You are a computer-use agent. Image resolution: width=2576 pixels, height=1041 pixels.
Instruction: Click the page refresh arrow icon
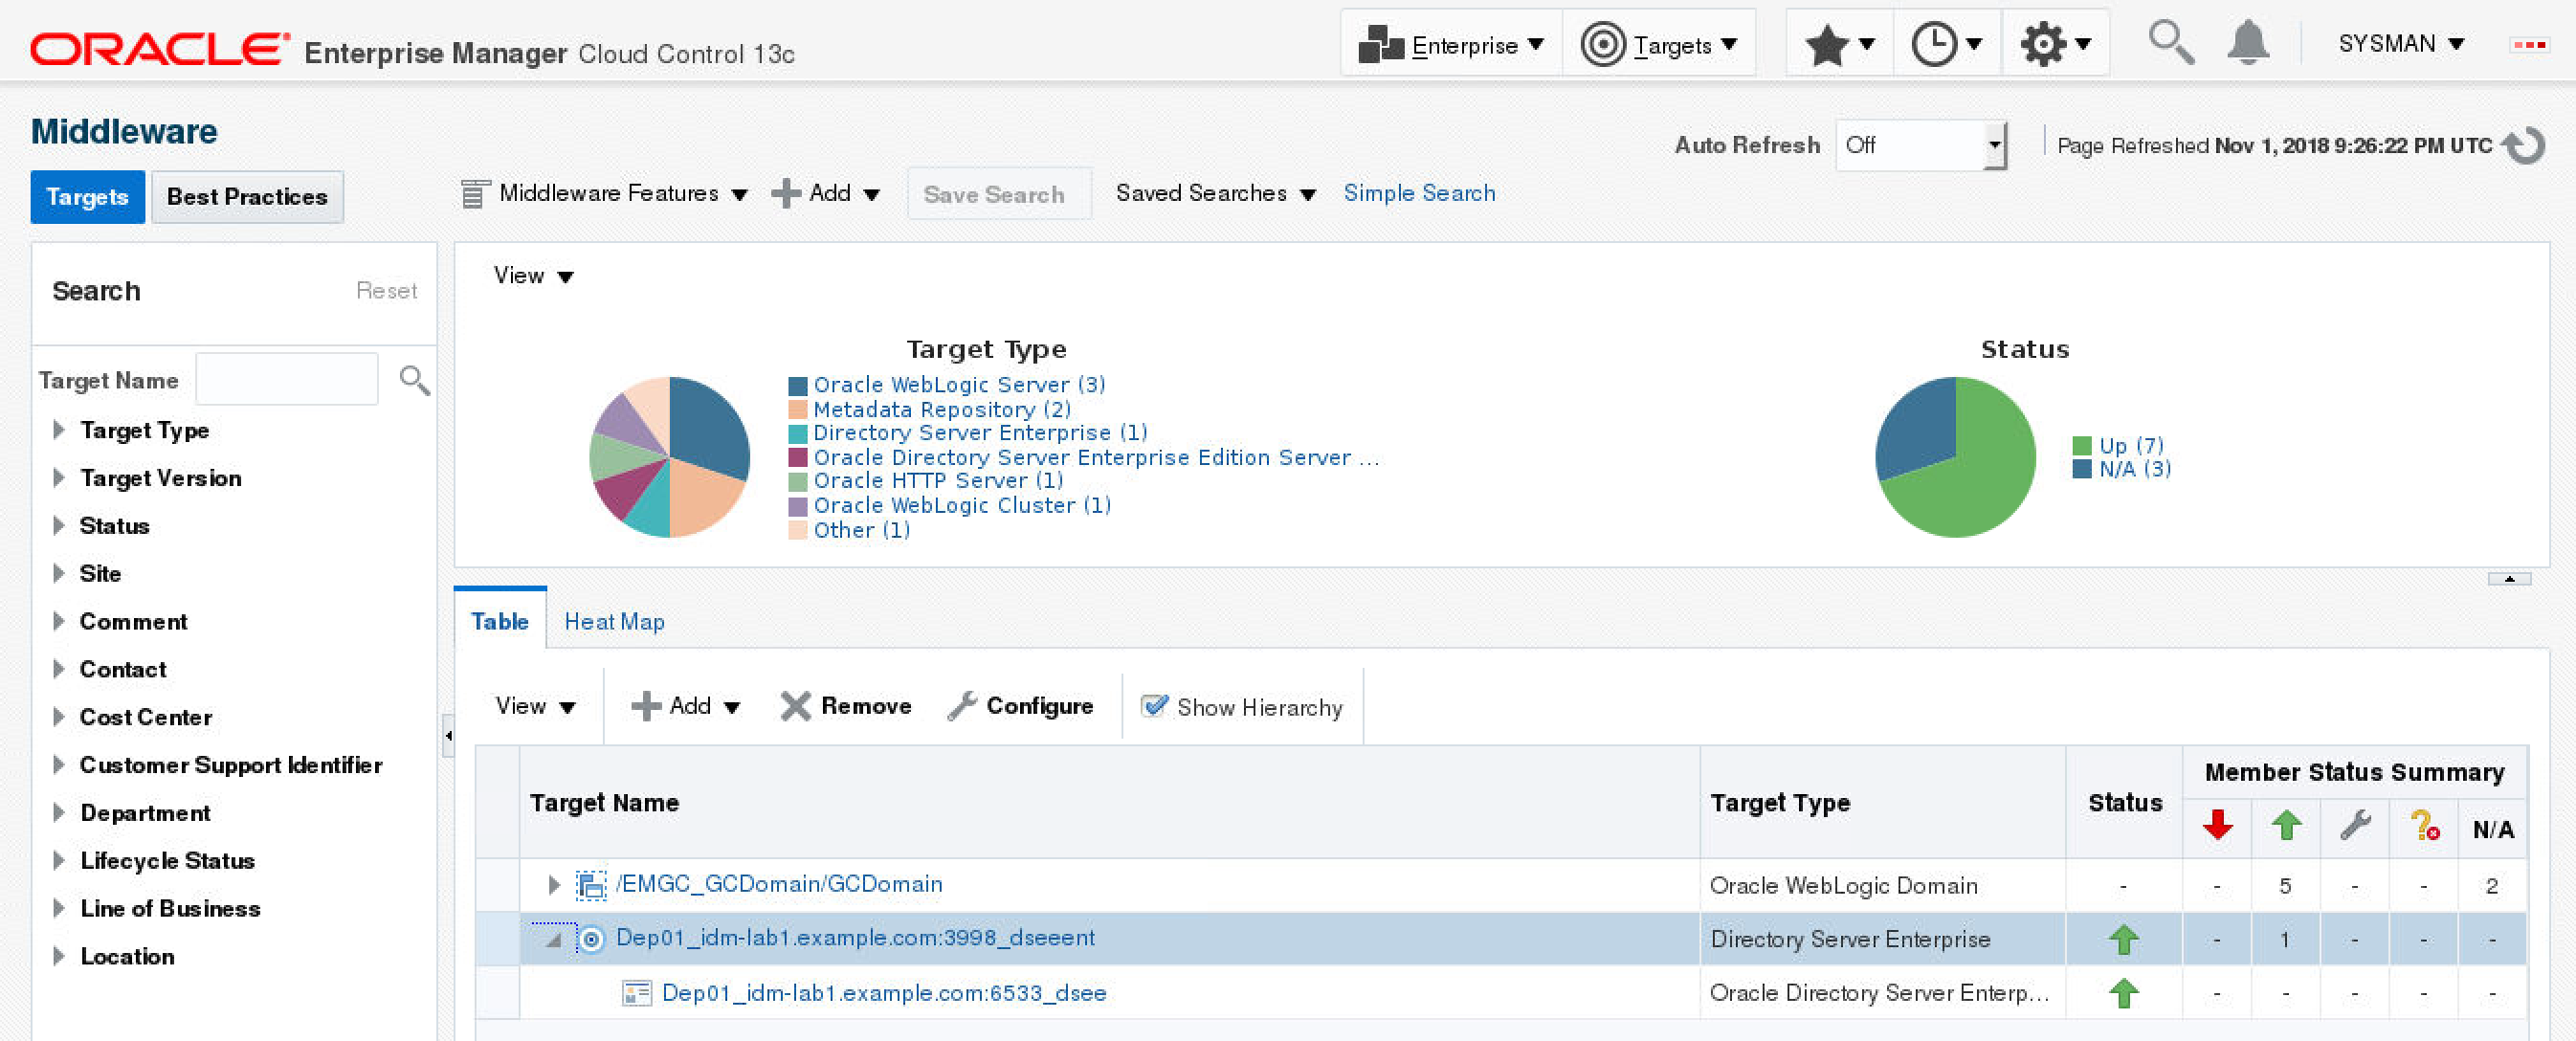[2524, 146]
